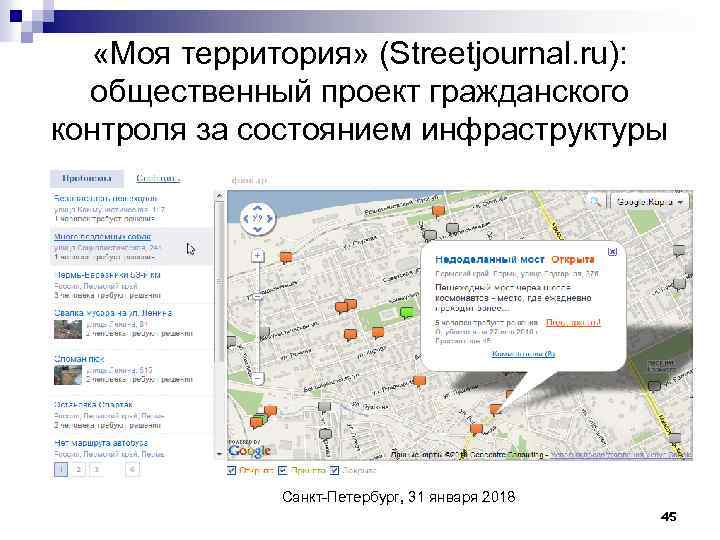
Task: Select the upper gray marker above the popup
Action: [453, 228]
